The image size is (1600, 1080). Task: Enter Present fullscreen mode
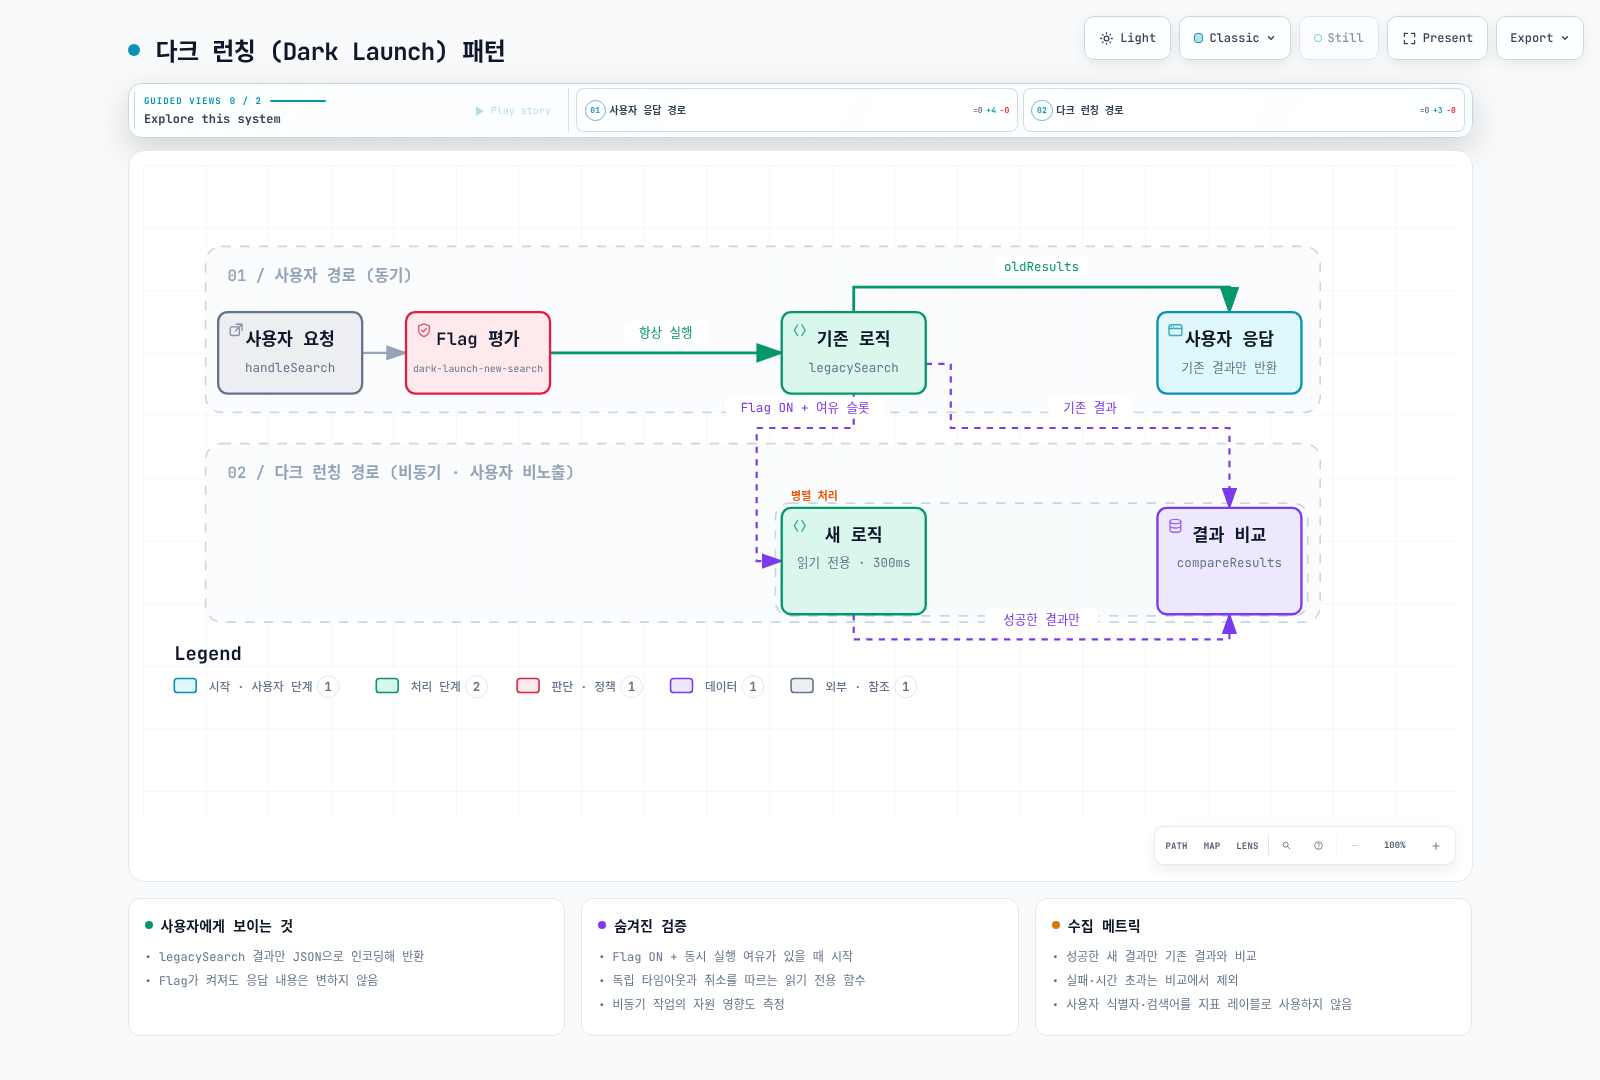[1437, 38]
